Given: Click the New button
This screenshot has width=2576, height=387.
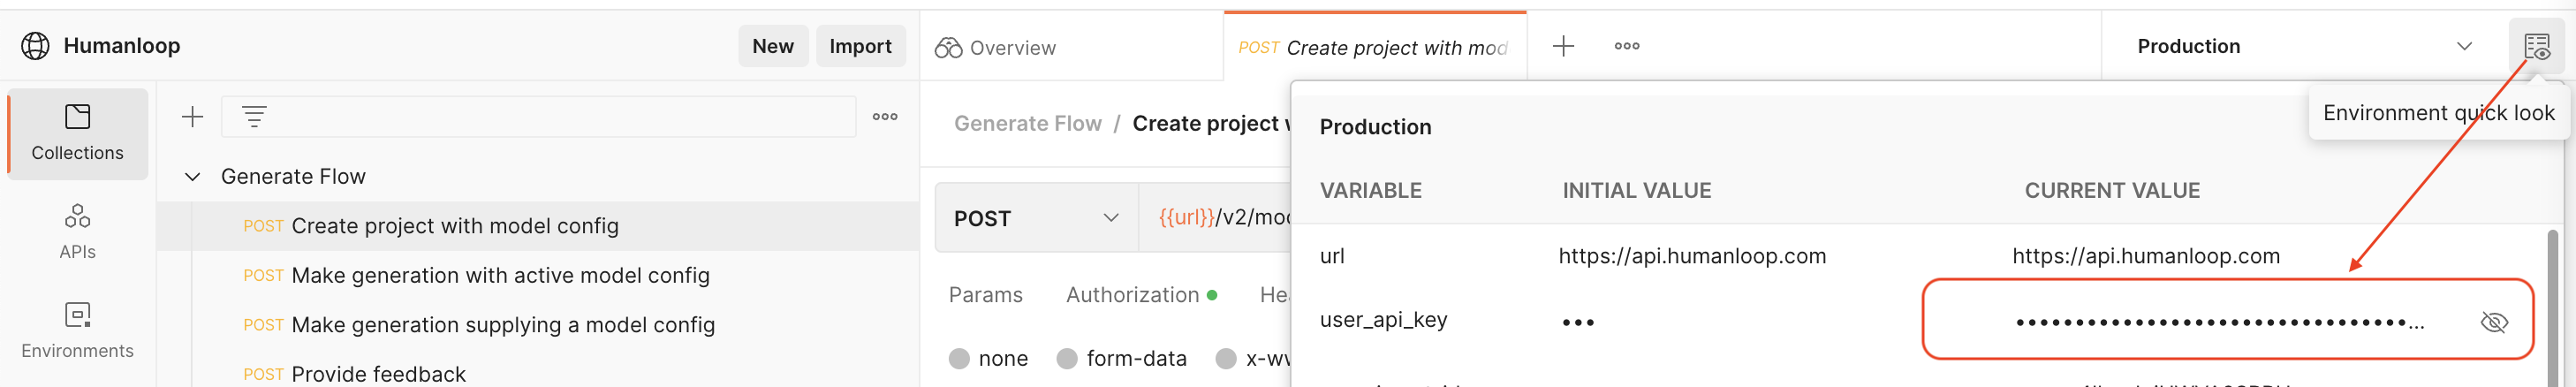Looking at the screenshot, I should 772,46.
